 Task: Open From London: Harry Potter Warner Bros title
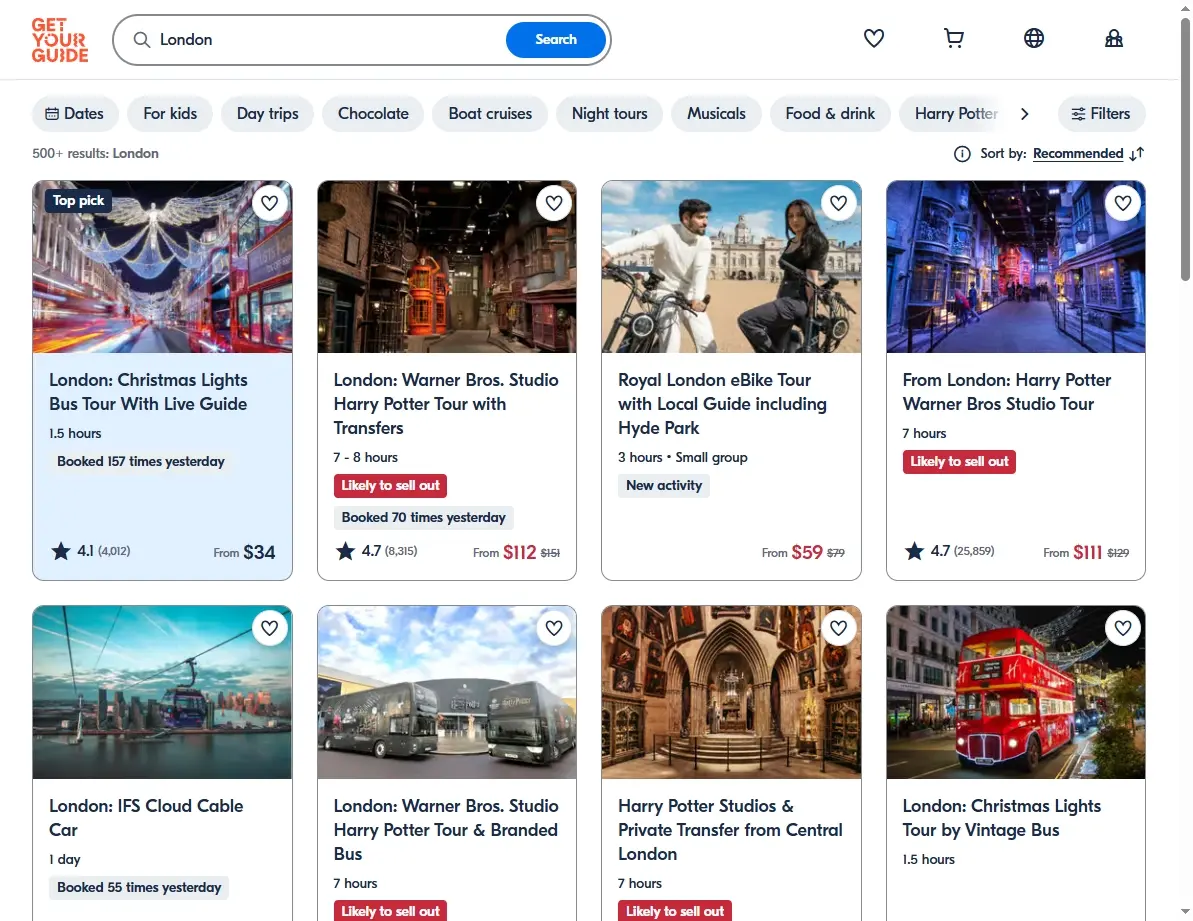(x=1007, y=392)
